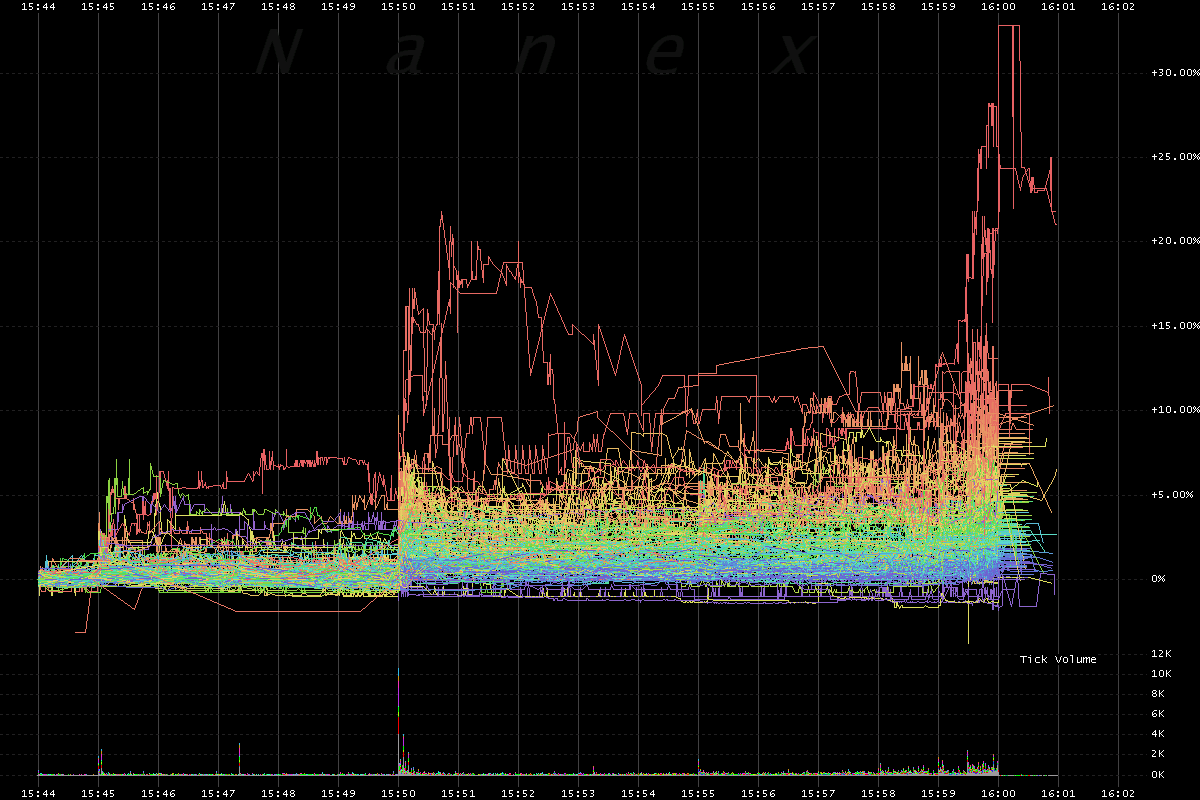Select 16:02 on the top time axis
1200x800 pixels.
1118,6
